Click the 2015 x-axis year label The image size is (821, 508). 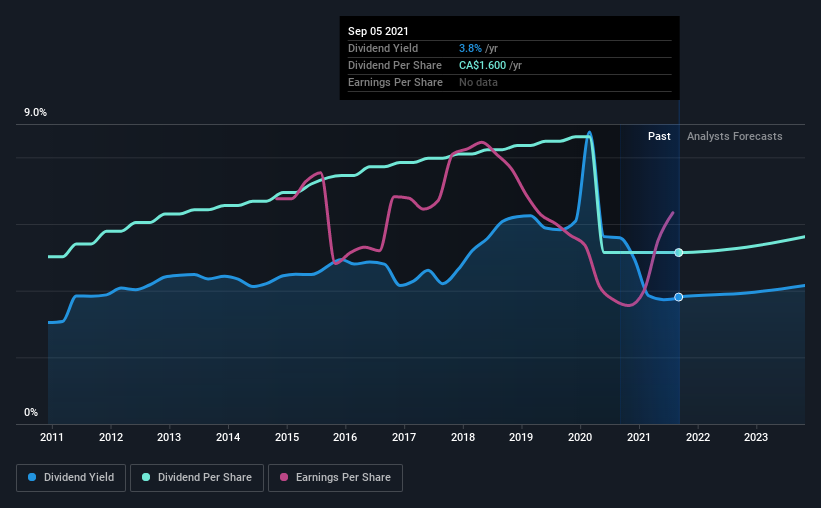point(287,437)
